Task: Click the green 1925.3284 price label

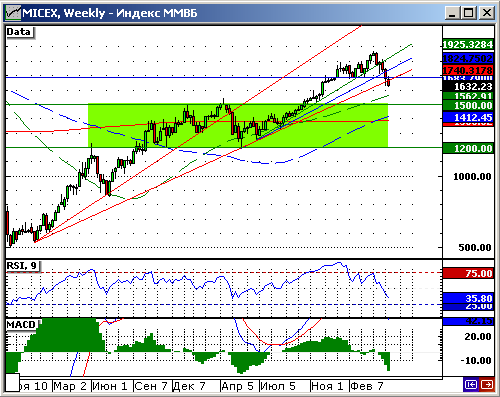Action: click(x=468, y=44)
